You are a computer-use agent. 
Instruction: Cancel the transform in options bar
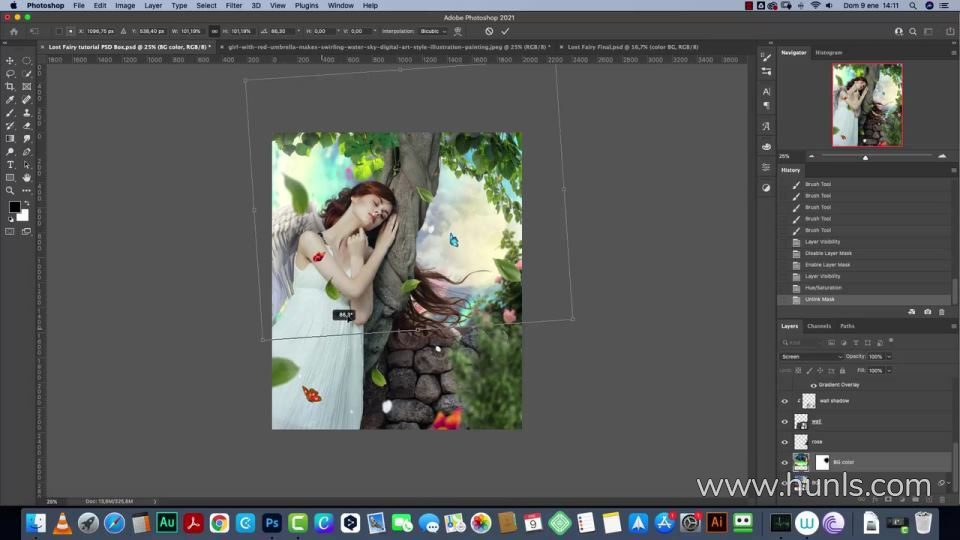tap(489, 31)
